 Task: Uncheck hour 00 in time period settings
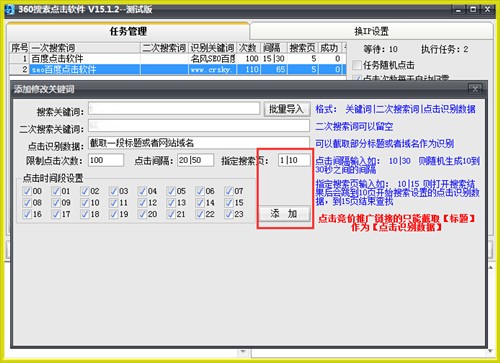(26, 191)
